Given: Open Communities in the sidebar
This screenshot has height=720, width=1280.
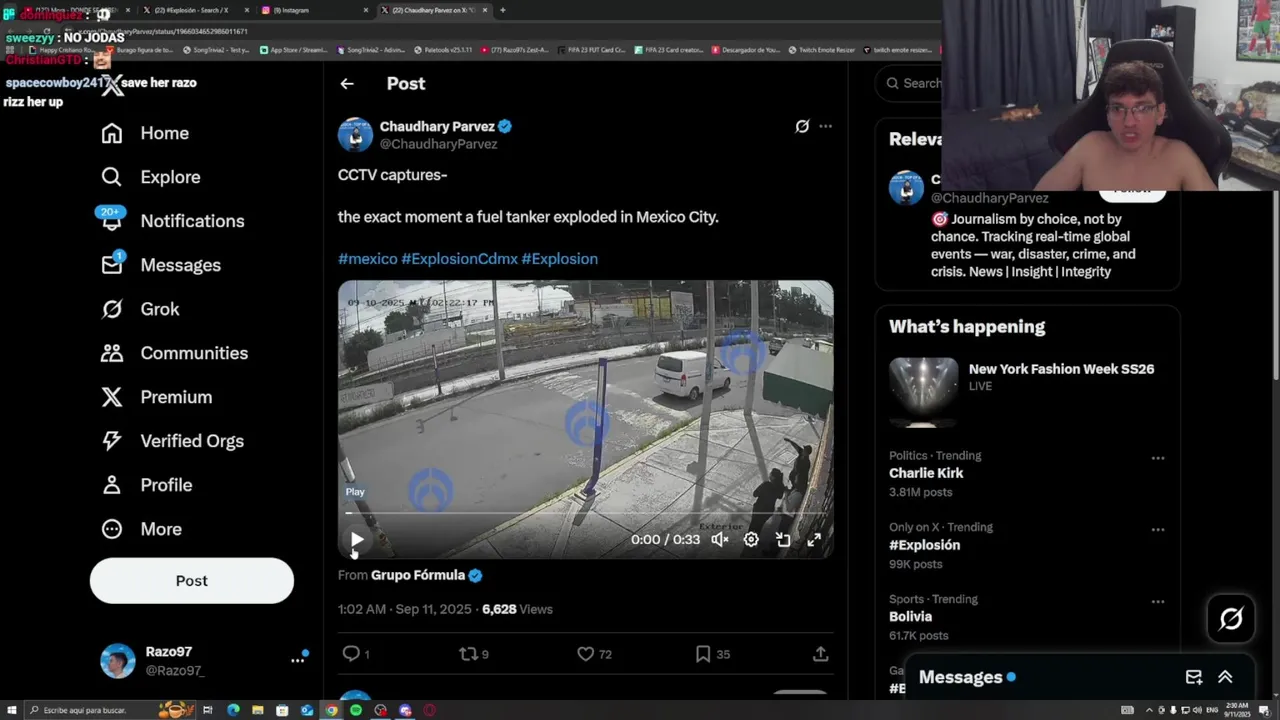Looking at the screenshot, I should pos(174,353).
